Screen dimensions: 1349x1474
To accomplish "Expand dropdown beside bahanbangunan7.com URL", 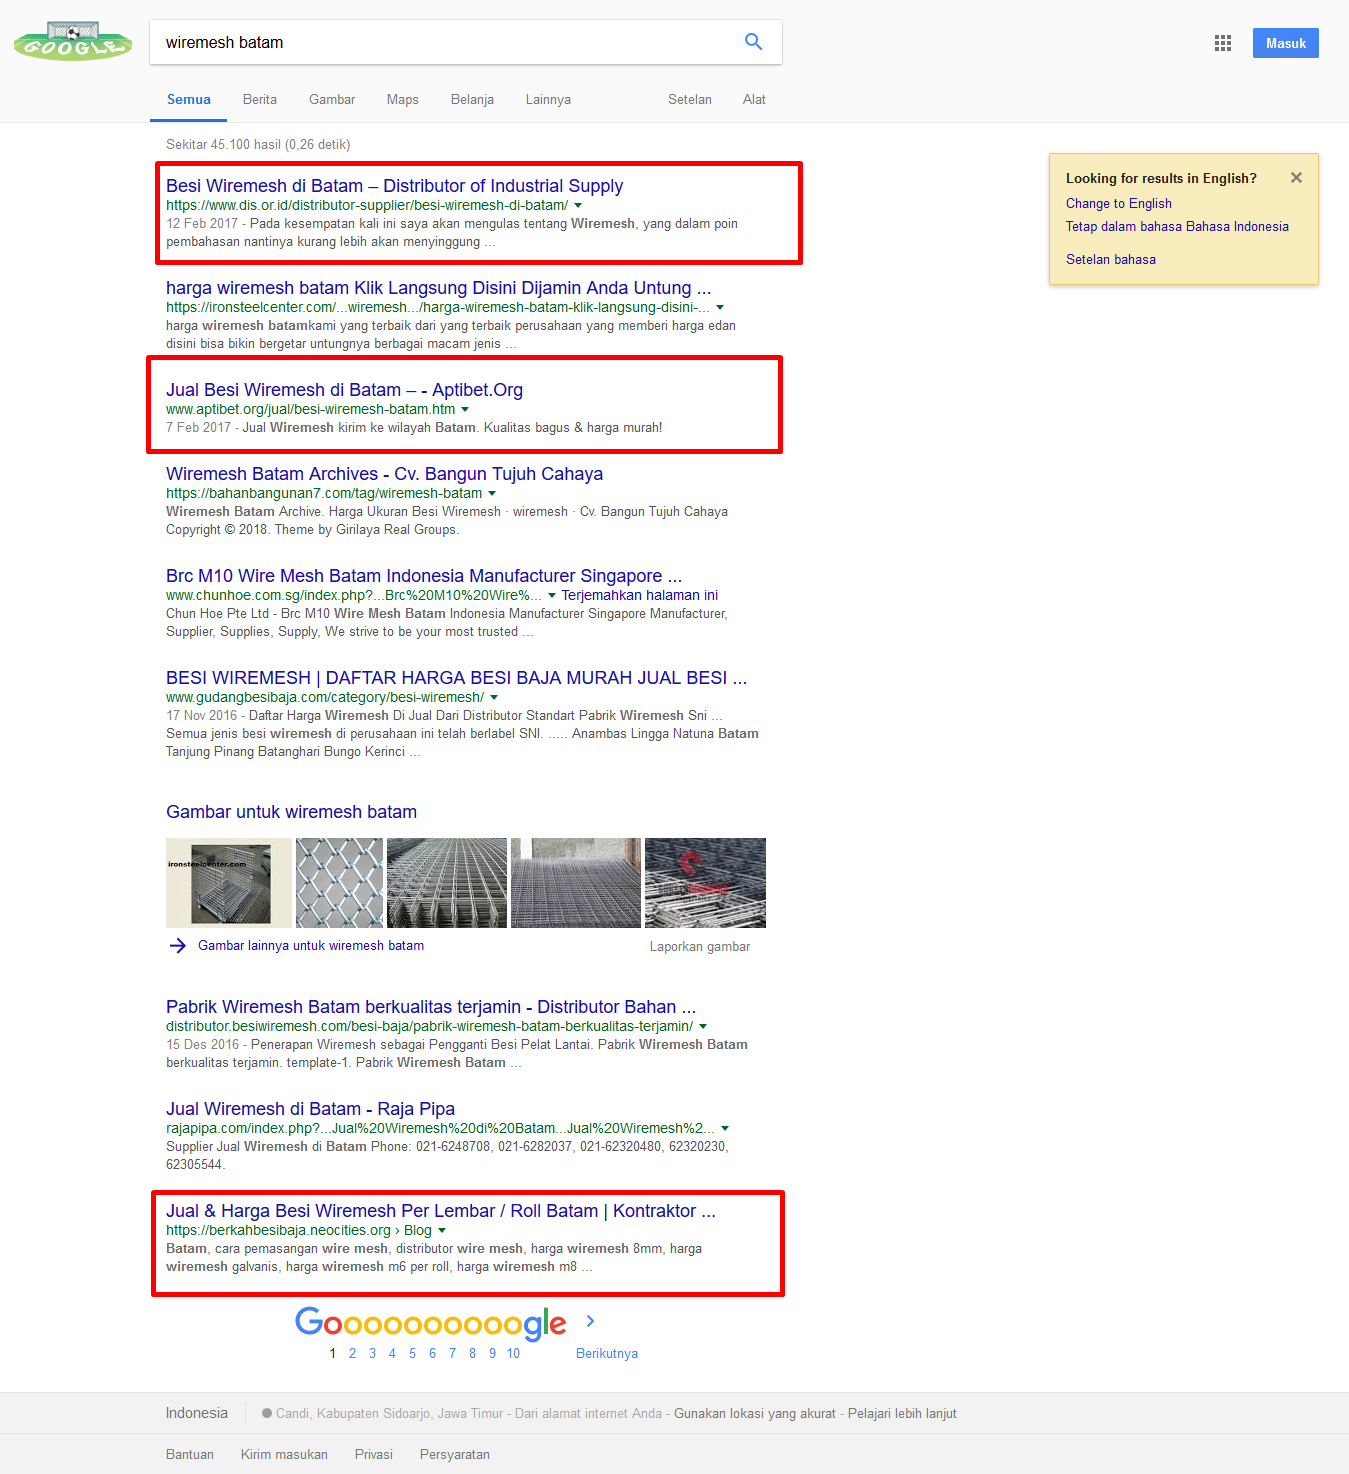I will tap(492, 494).
